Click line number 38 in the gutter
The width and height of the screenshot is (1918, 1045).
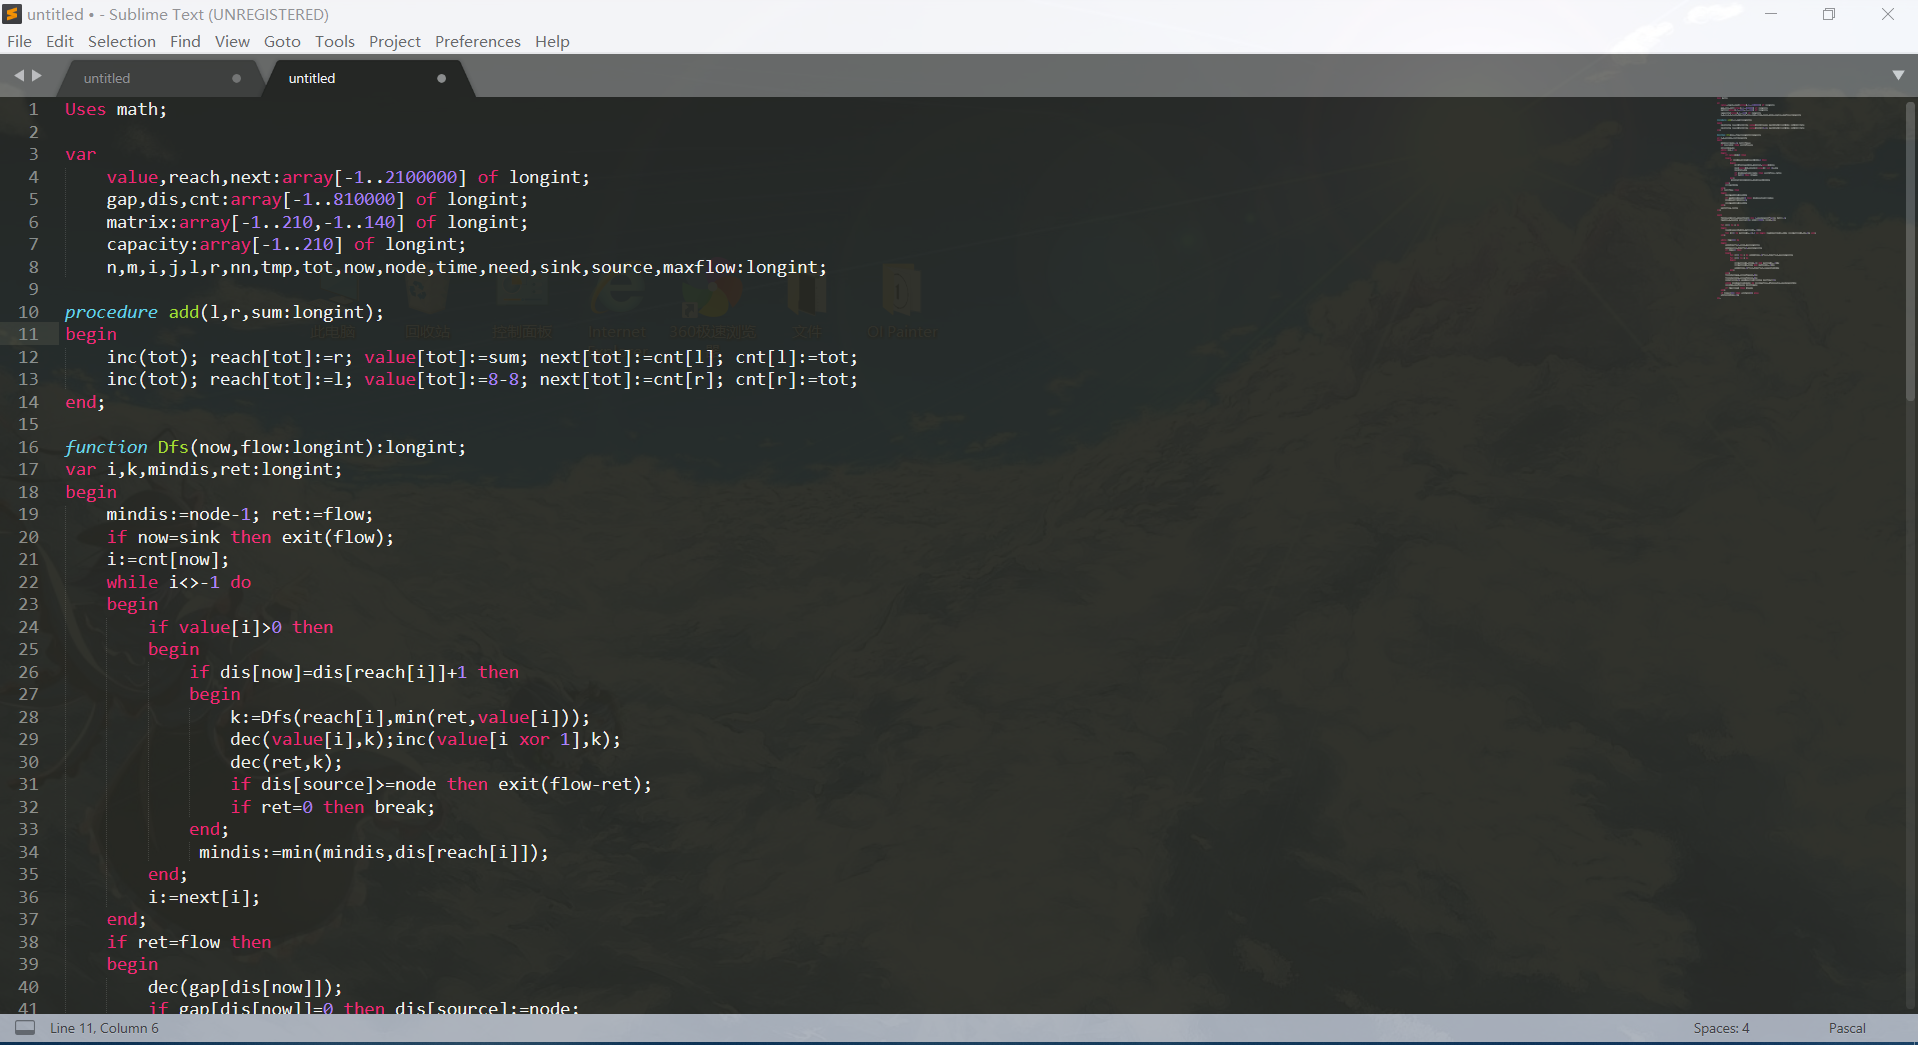[28, 942]
